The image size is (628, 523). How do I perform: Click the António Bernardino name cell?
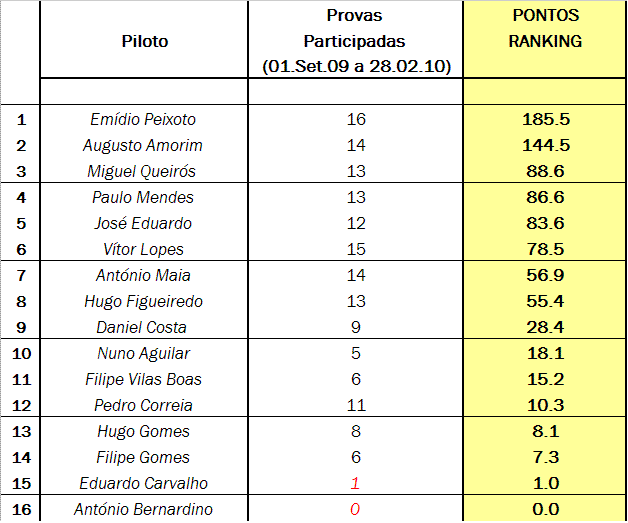pyautogui.click(x=144, y=509)
